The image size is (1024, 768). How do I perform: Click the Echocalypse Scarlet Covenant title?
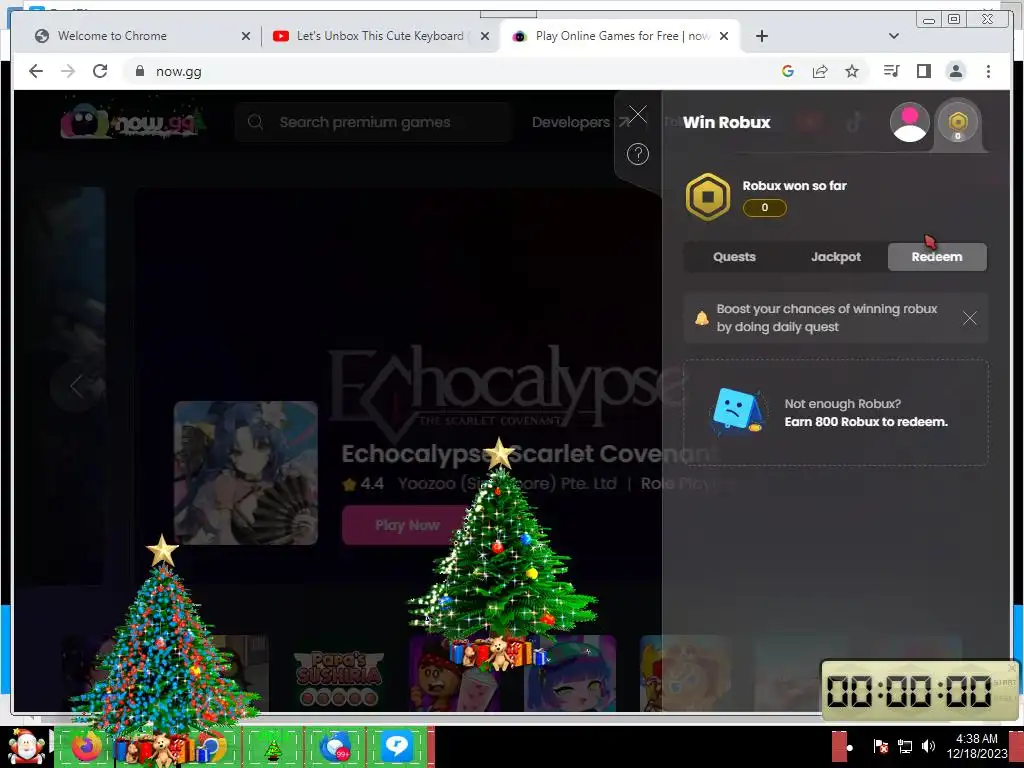pos(528,454)
